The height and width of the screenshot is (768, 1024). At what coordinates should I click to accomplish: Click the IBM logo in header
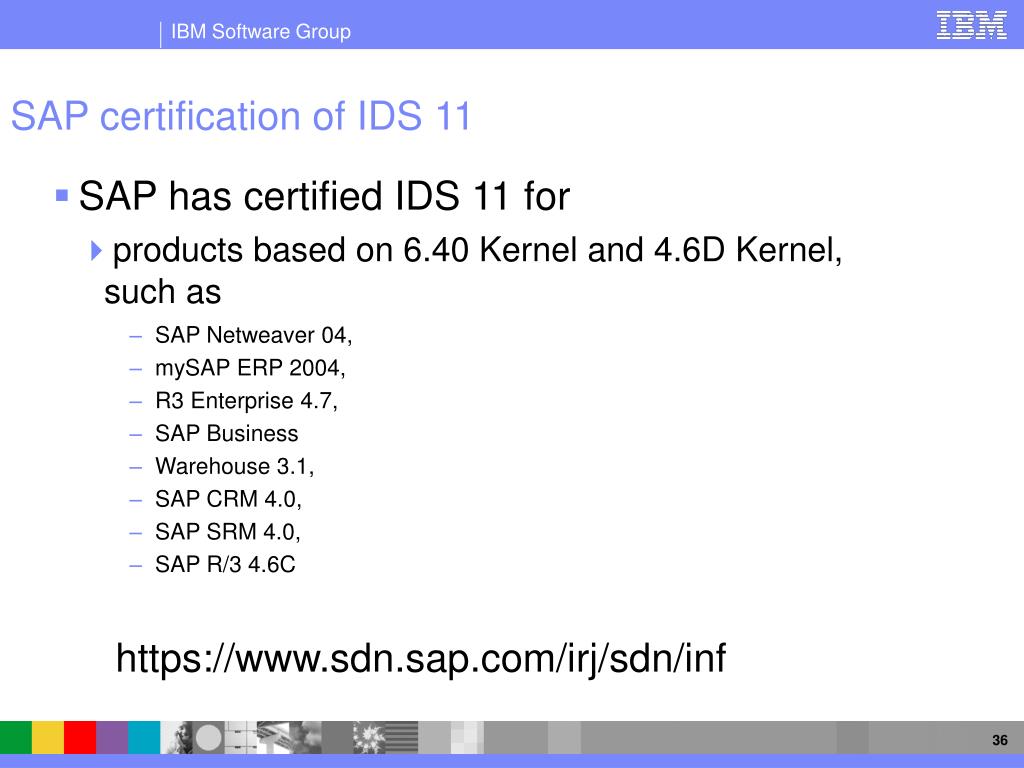click(971, 25)
